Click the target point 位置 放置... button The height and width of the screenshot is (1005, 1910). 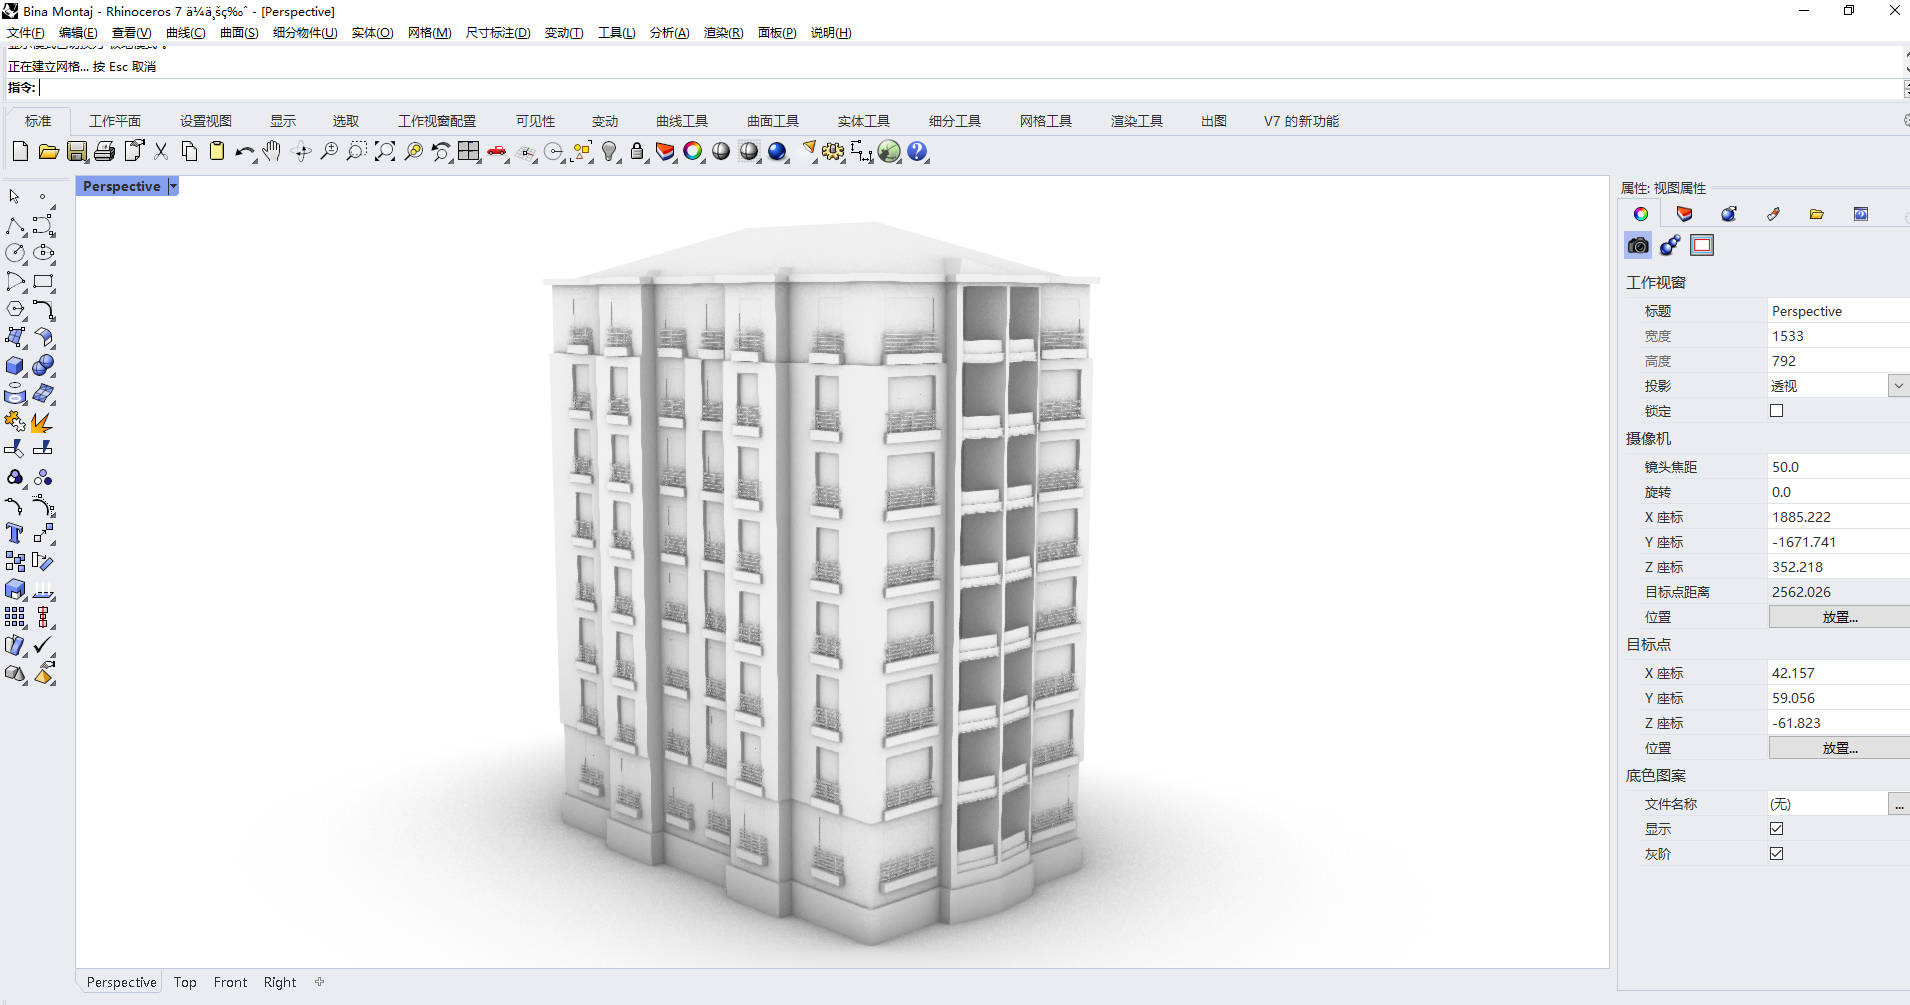click(1839, 748)
